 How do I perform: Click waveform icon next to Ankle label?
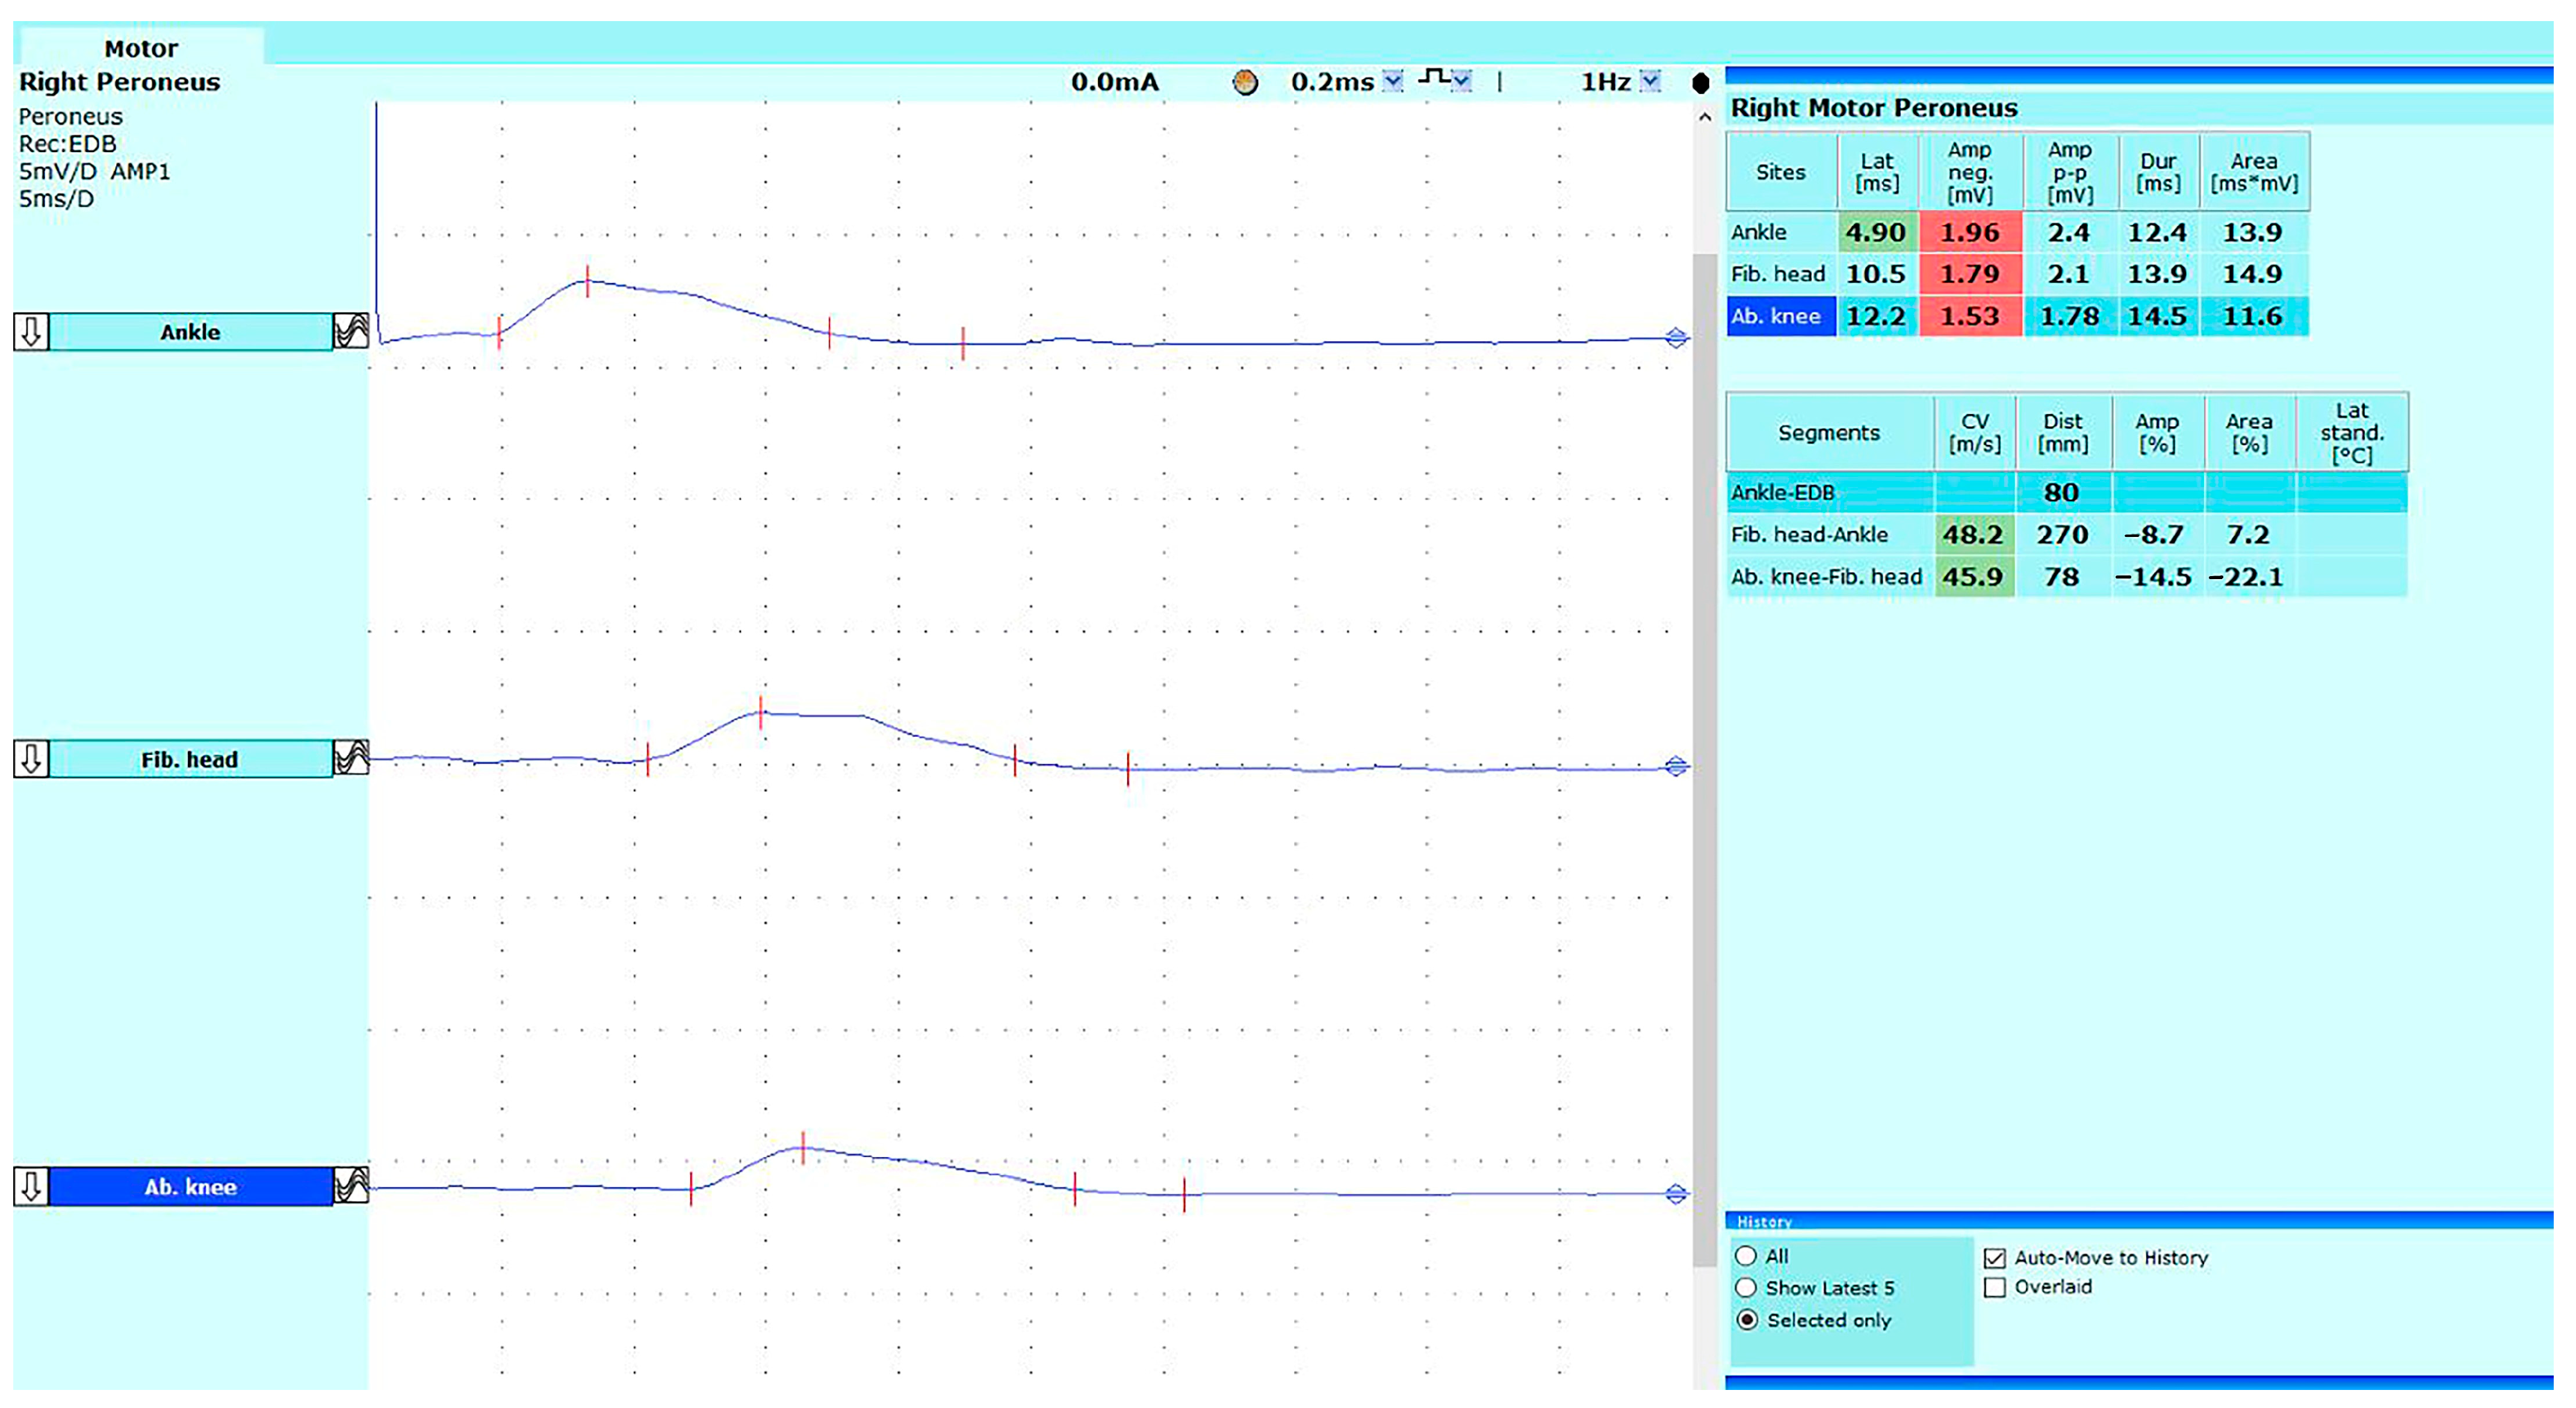click(x=351, y=331)
